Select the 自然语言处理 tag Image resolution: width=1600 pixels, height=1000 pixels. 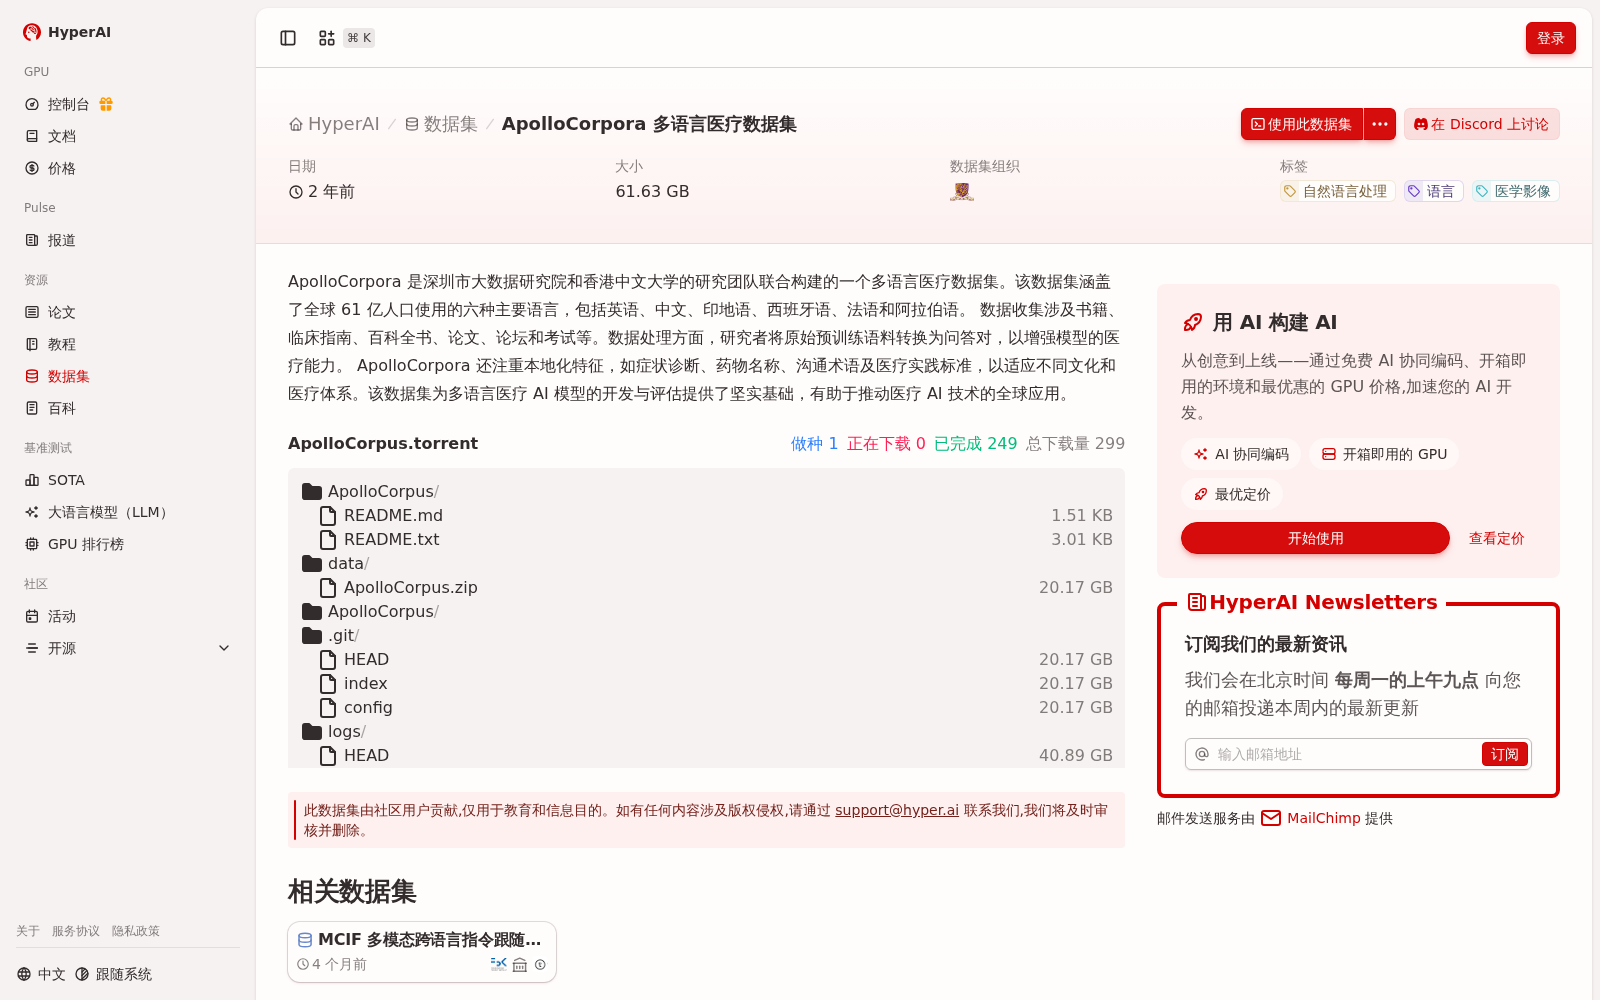click(1337, 191)
